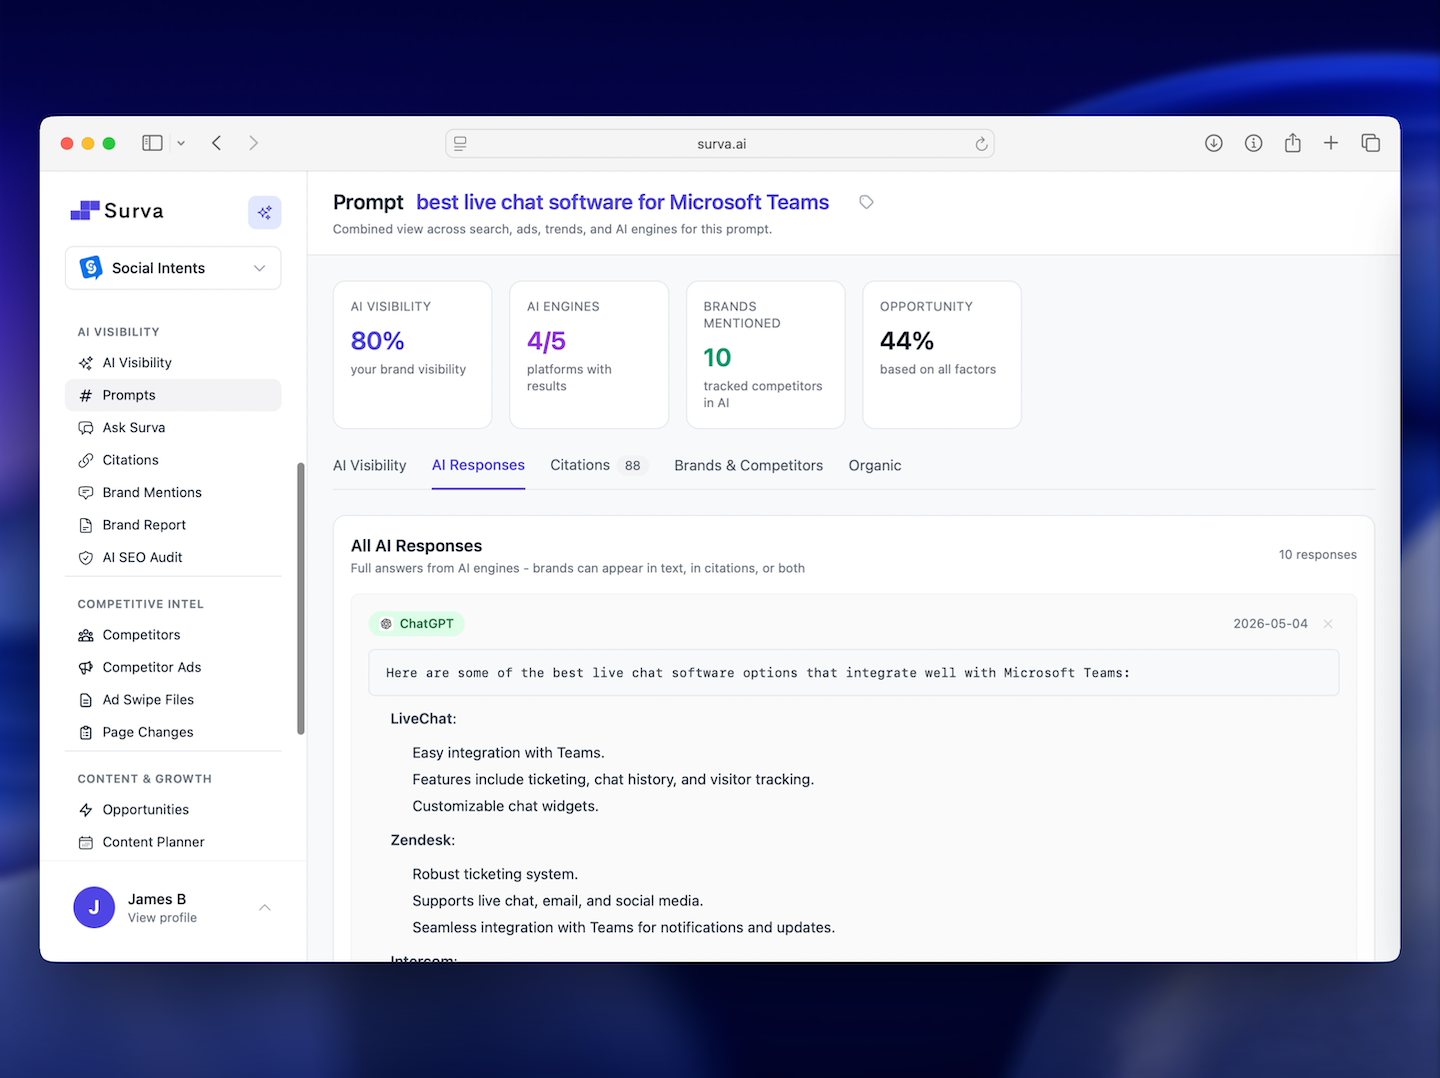Click the '10 responses' count text
1440x1078 pixels.
coord(1318,555)
